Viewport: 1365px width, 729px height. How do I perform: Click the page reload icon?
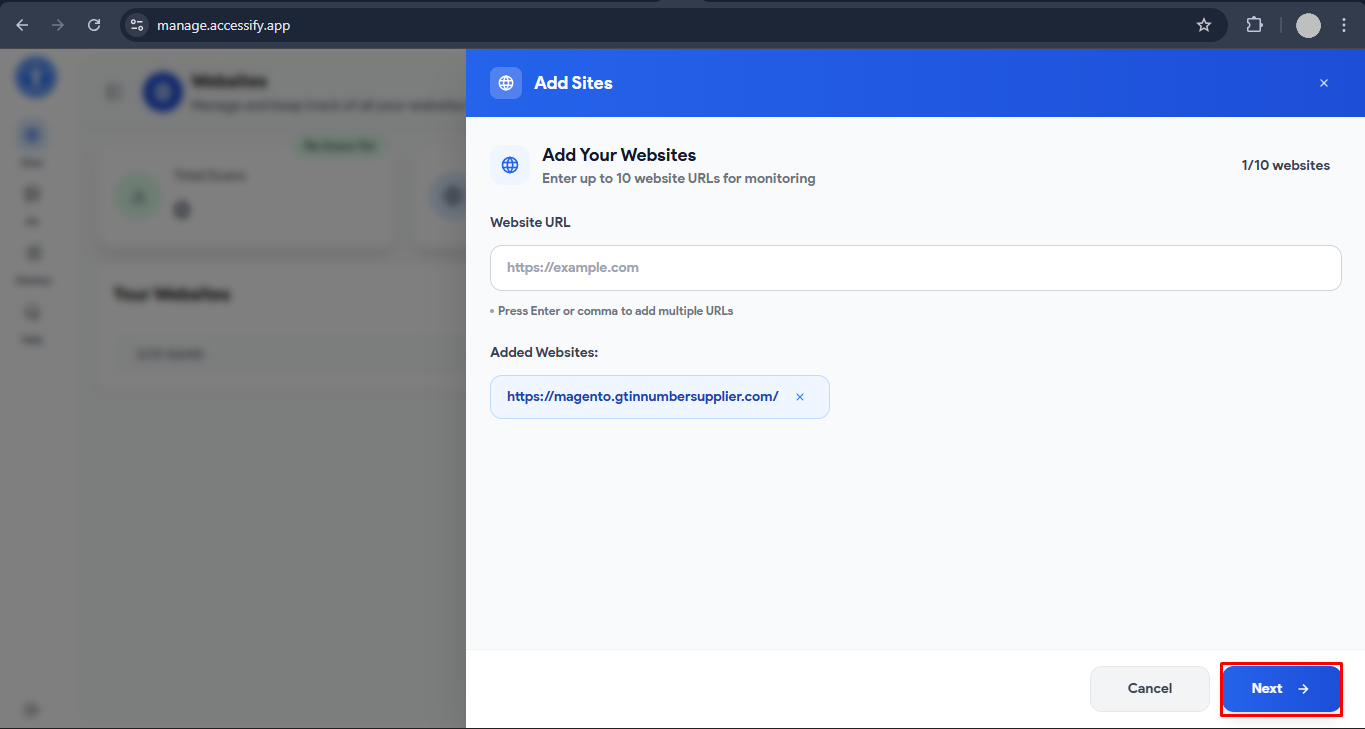(x=94, y=25)
